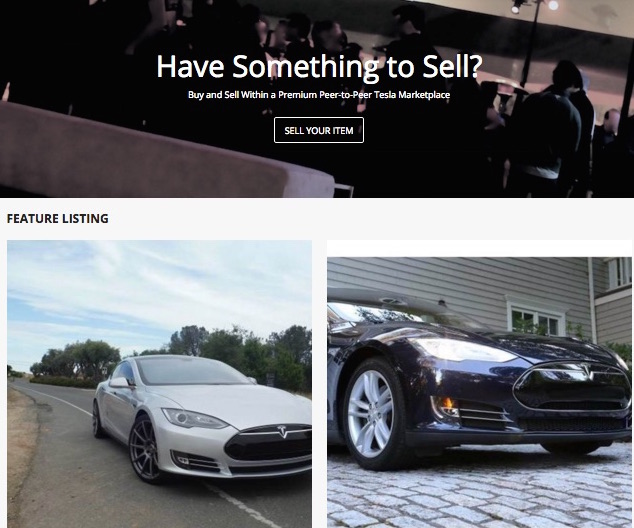Click the FEATURE LISTING section heading
Screen dimensions: 634x528
pos(58,219)
